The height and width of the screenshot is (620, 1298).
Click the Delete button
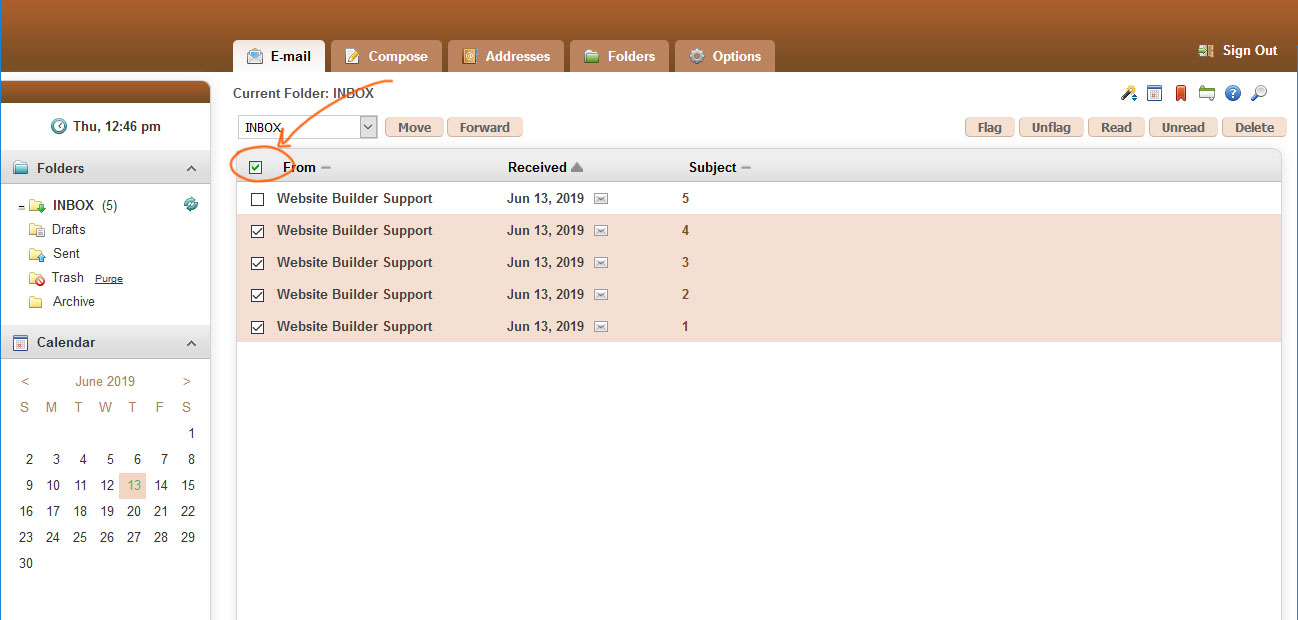coord(1254,127)
